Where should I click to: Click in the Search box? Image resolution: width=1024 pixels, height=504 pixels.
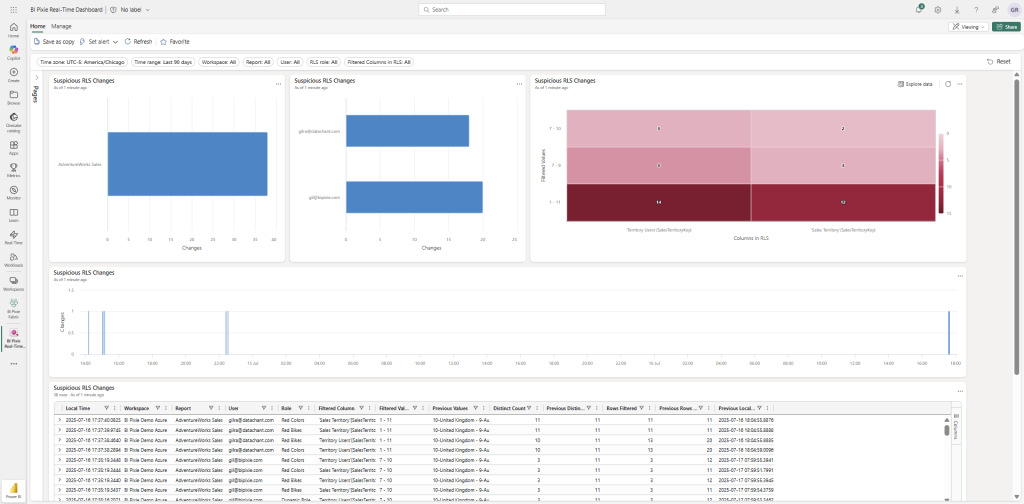tap(511, 9)
